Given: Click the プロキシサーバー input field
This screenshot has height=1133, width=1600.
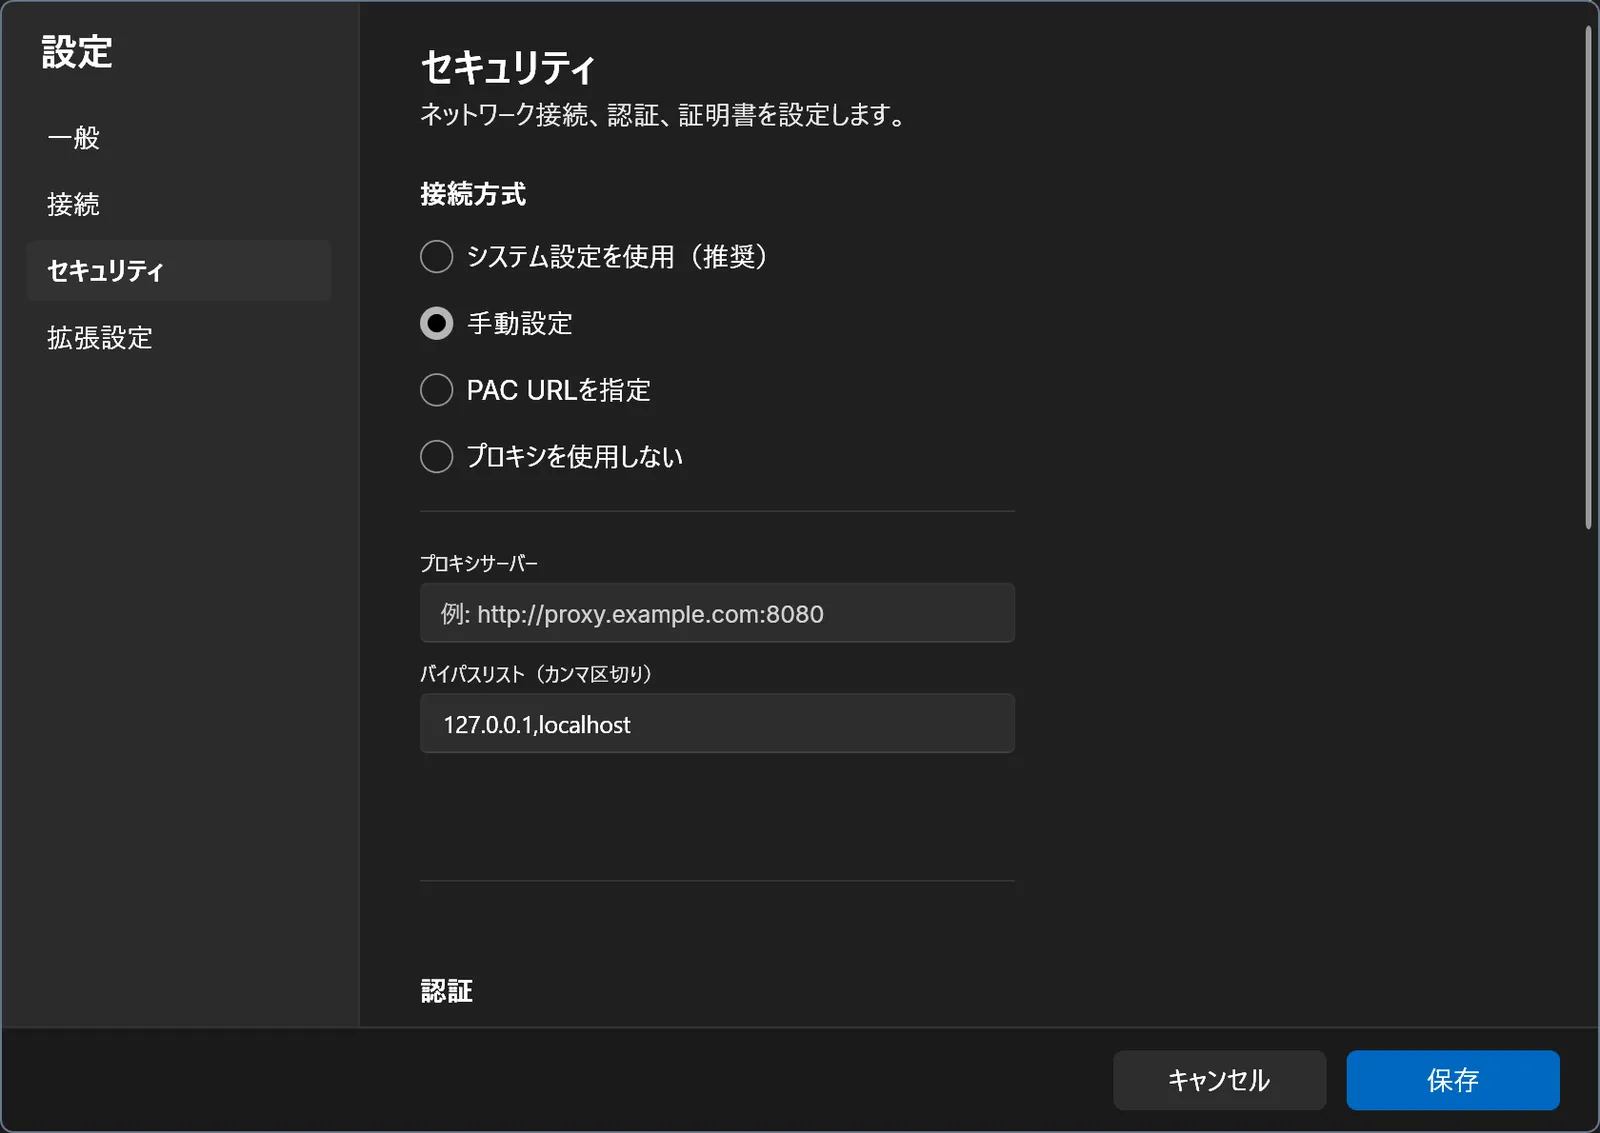Looking at the screenshot, I should tap(717, 613).
